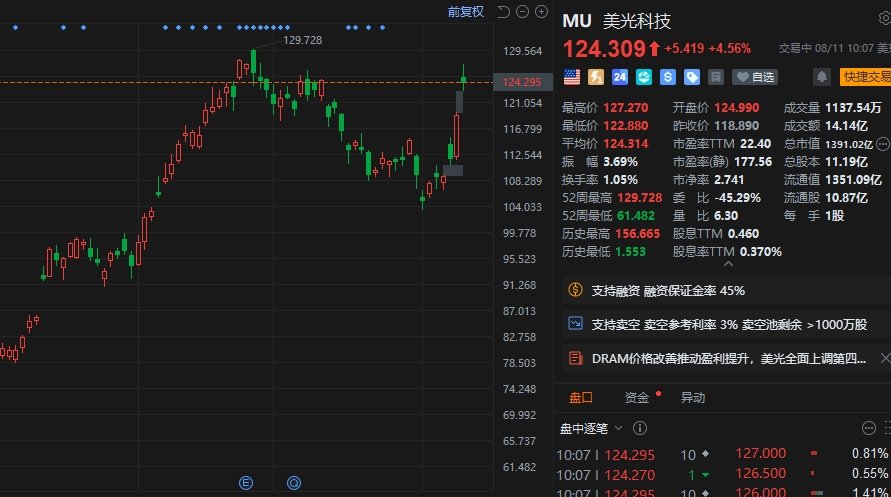Image resolution: width=891 pixels, height=497 pixels.
Task: Click the blue price-tag icon
Action: click(692, 77)
